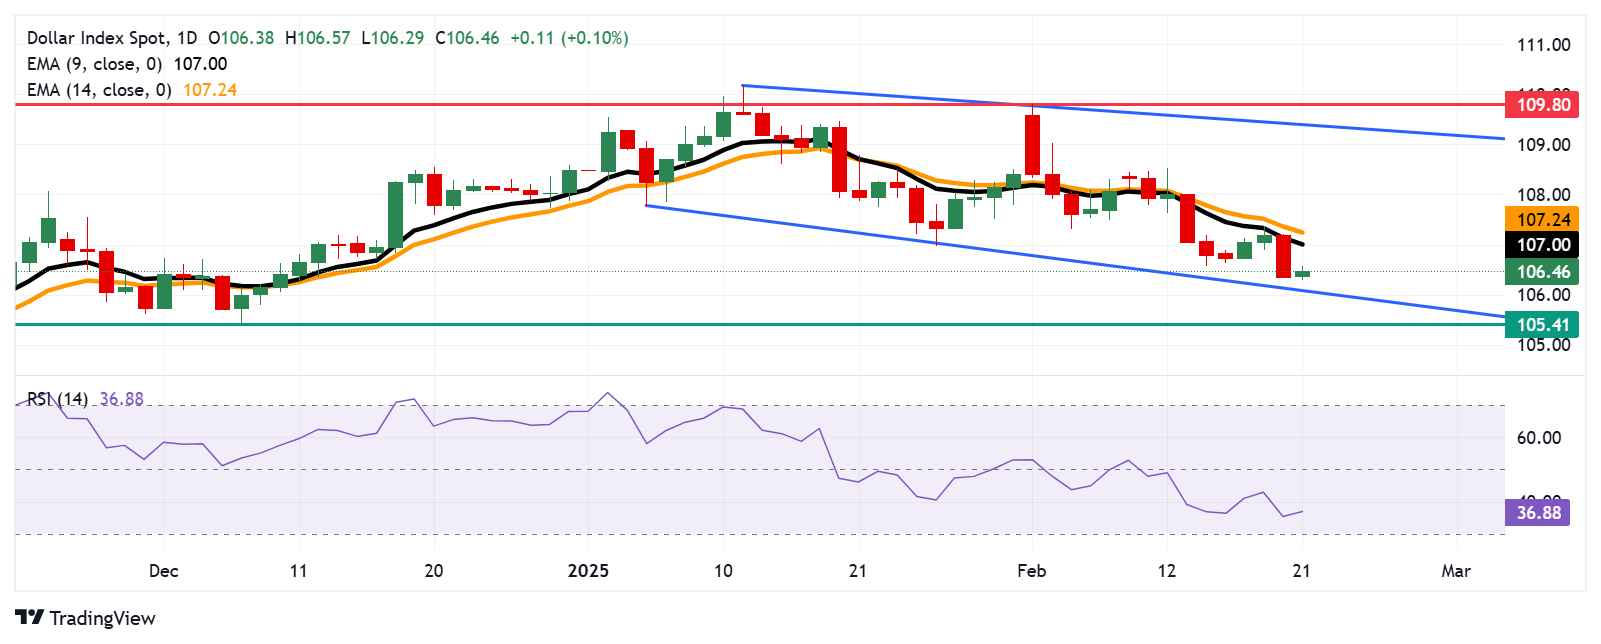This screenshot has width=1601, height=644.
Task: Click the Mar label on time axis
Action: (1456, 571)
